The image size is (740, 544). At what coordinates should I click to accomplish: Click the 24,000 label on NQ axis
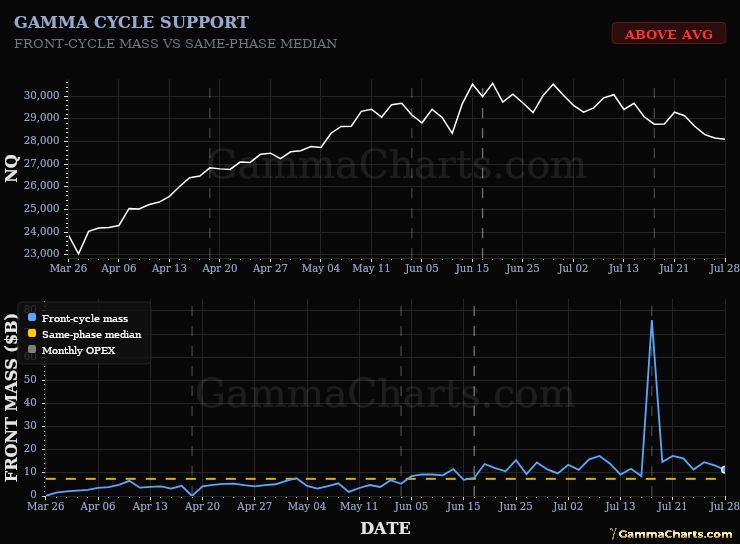coord(42,231)
